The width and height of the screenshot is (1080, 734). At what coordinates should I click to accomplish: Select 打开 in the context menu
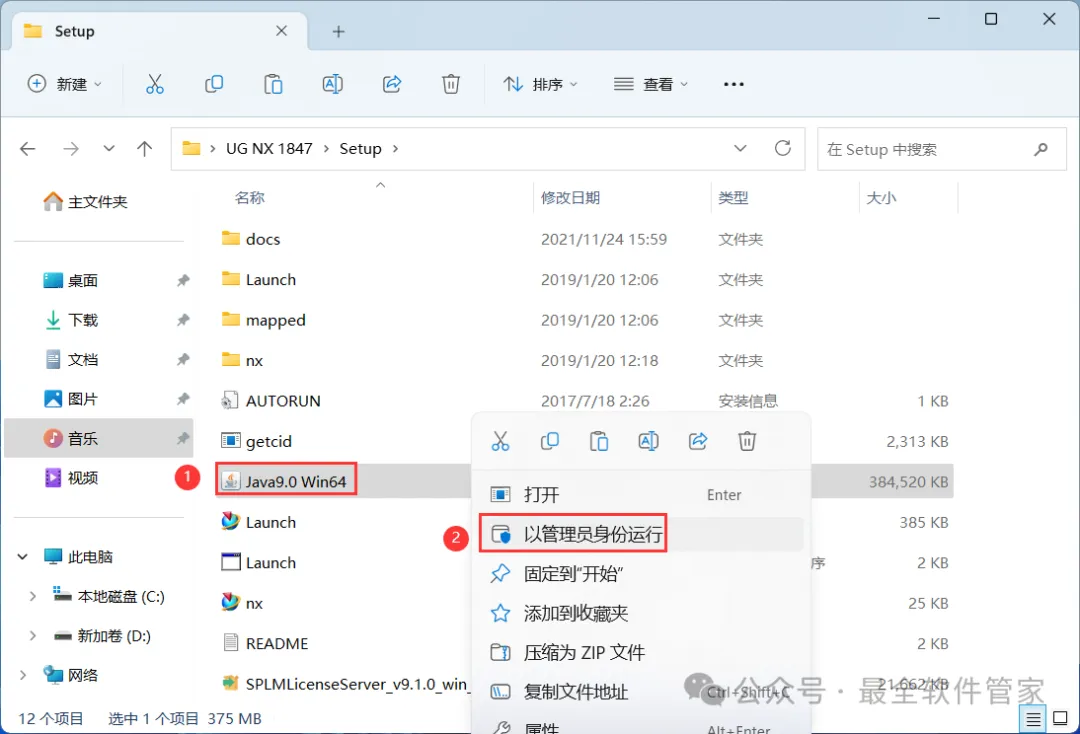pyautogui.click(x=641, y=494)
